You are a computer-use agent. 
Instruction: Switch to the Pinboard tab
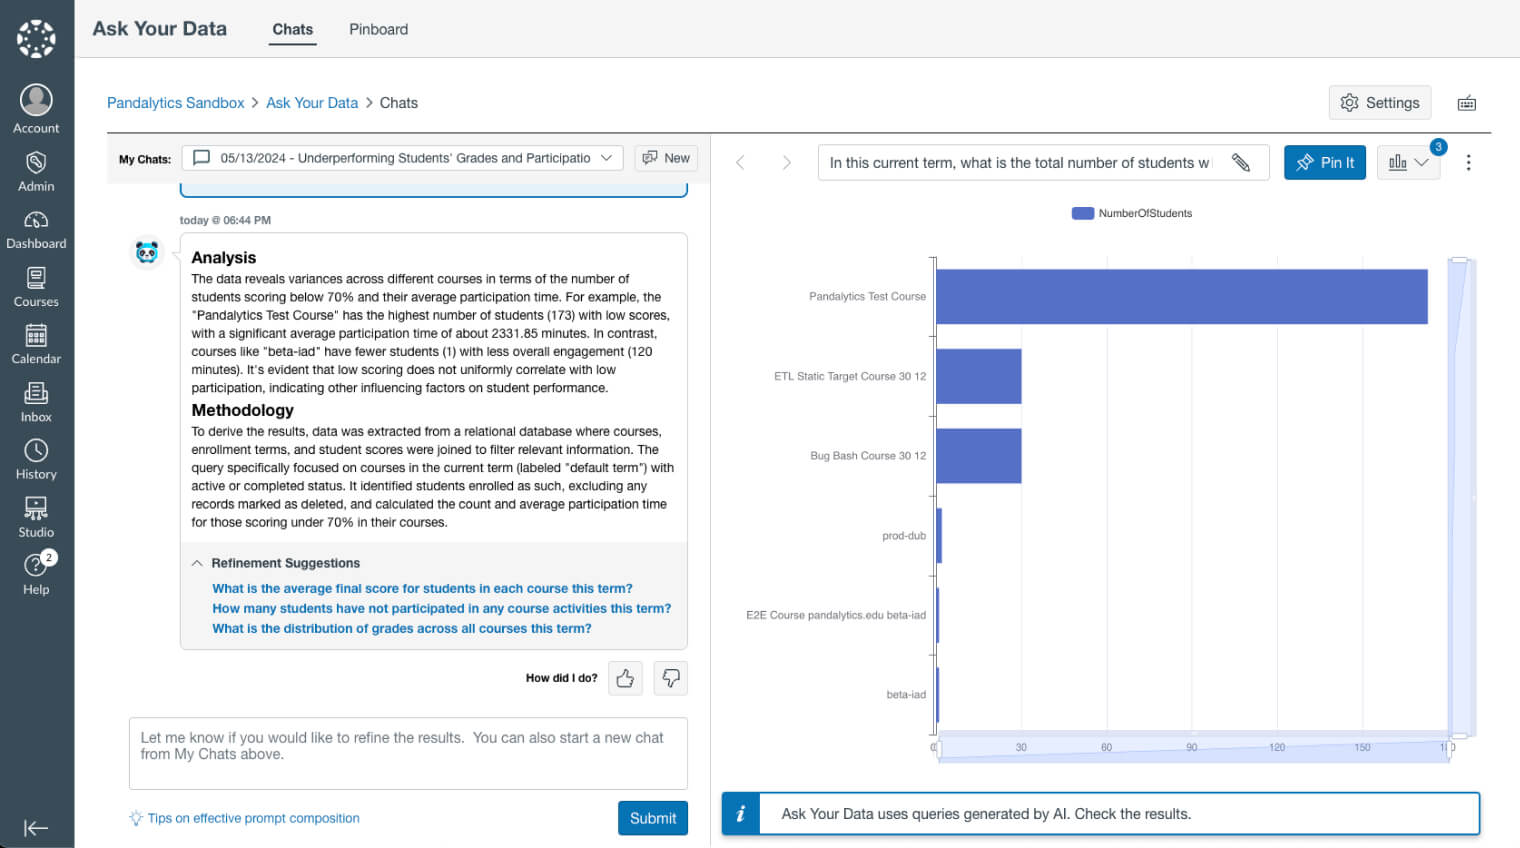click(x=378, y=29)
